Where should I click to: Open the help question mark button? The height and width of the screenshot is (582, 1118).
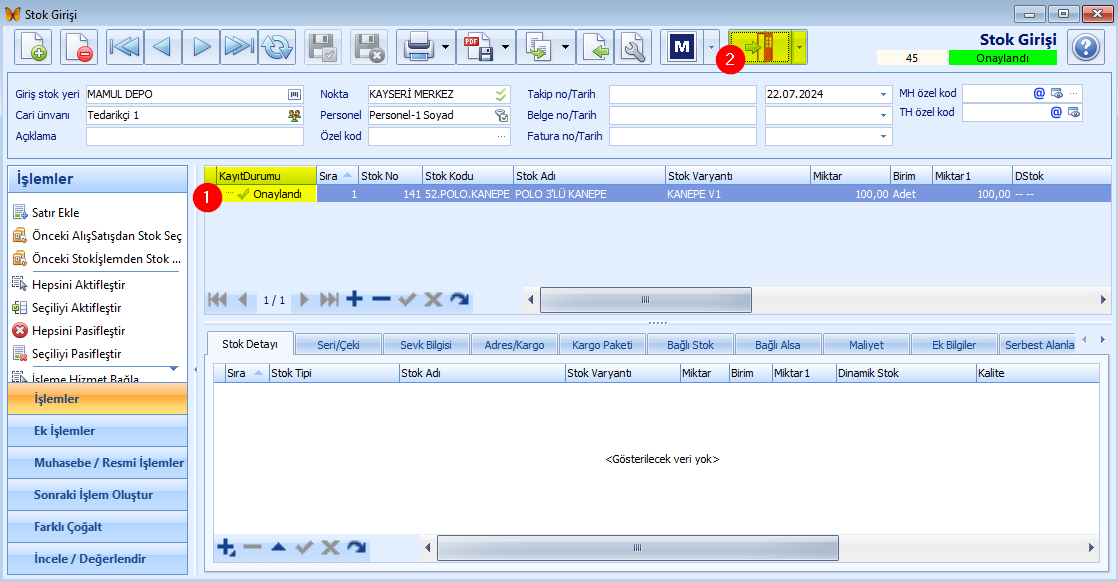pyautogui.click(x=1086, y=48)
